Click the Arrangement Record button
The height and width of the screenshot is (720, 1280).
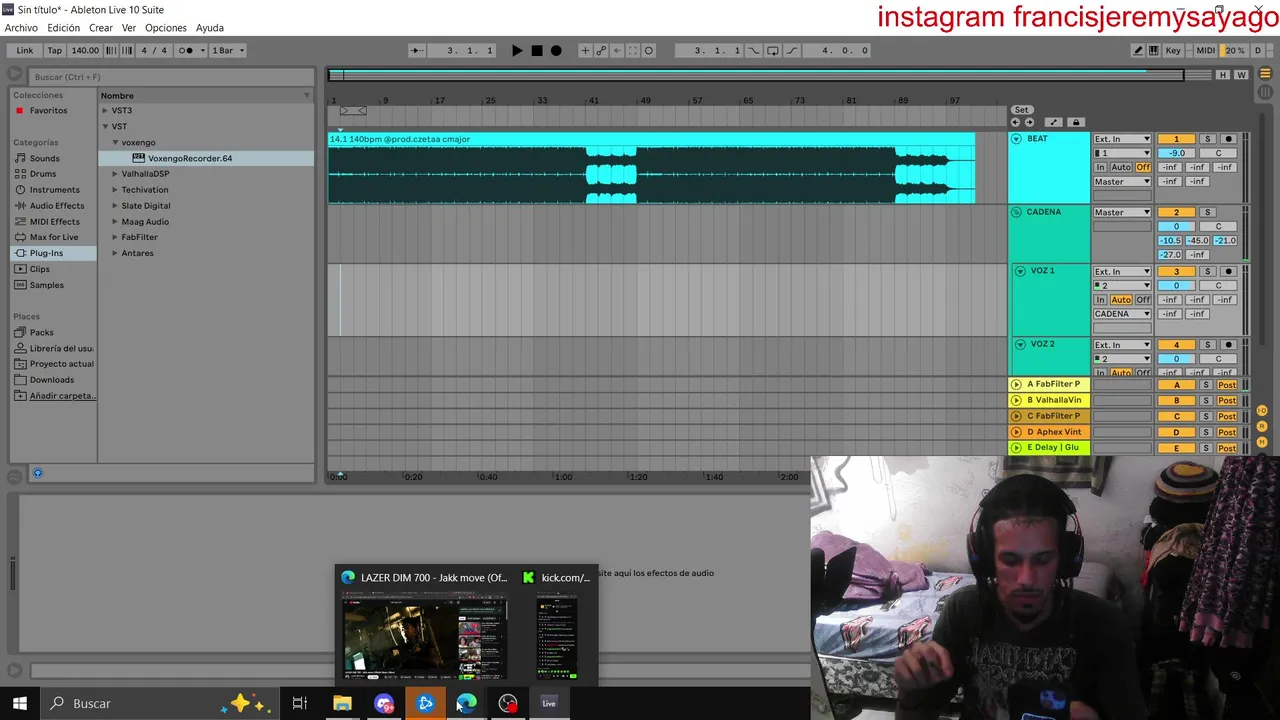pos(556,51)
